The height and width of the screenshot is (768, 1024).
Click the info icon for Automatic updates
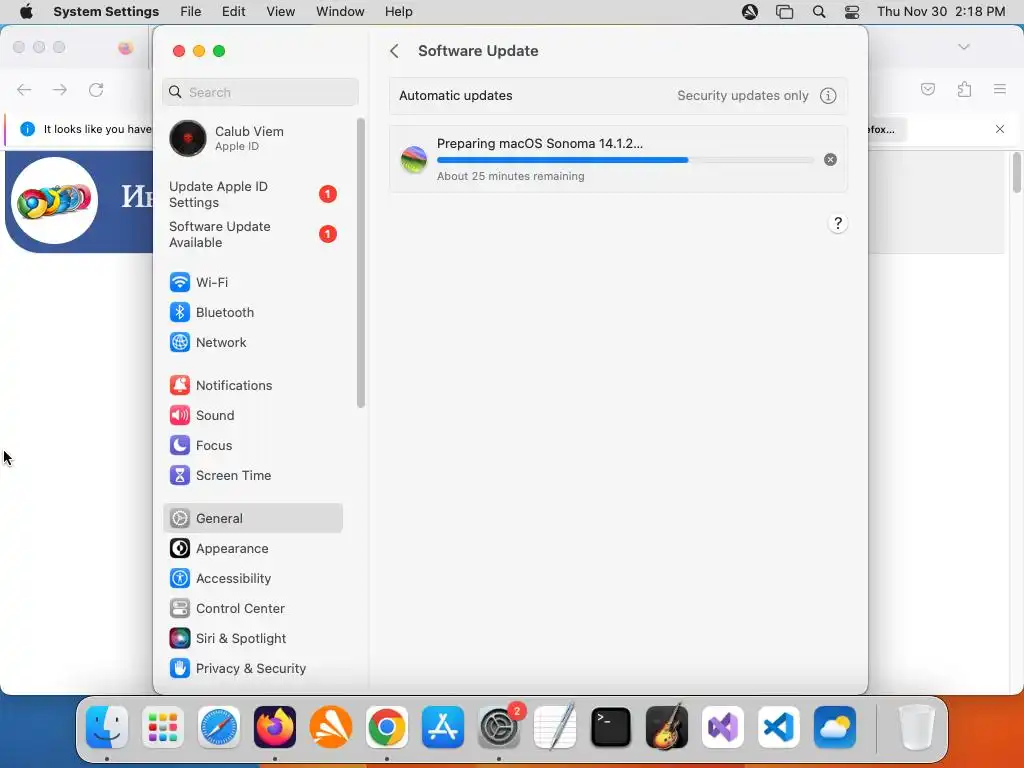[828, 96]
